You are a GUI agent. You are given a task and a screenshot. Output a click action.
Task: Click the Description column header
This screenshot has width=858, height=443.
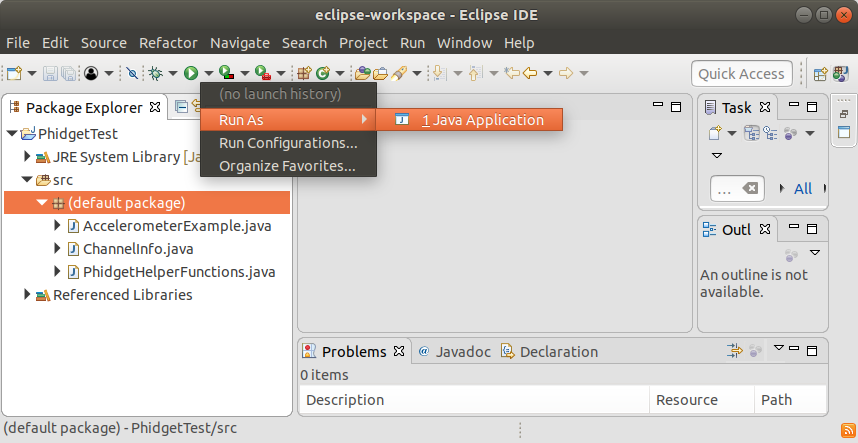[x=474, y=400]
